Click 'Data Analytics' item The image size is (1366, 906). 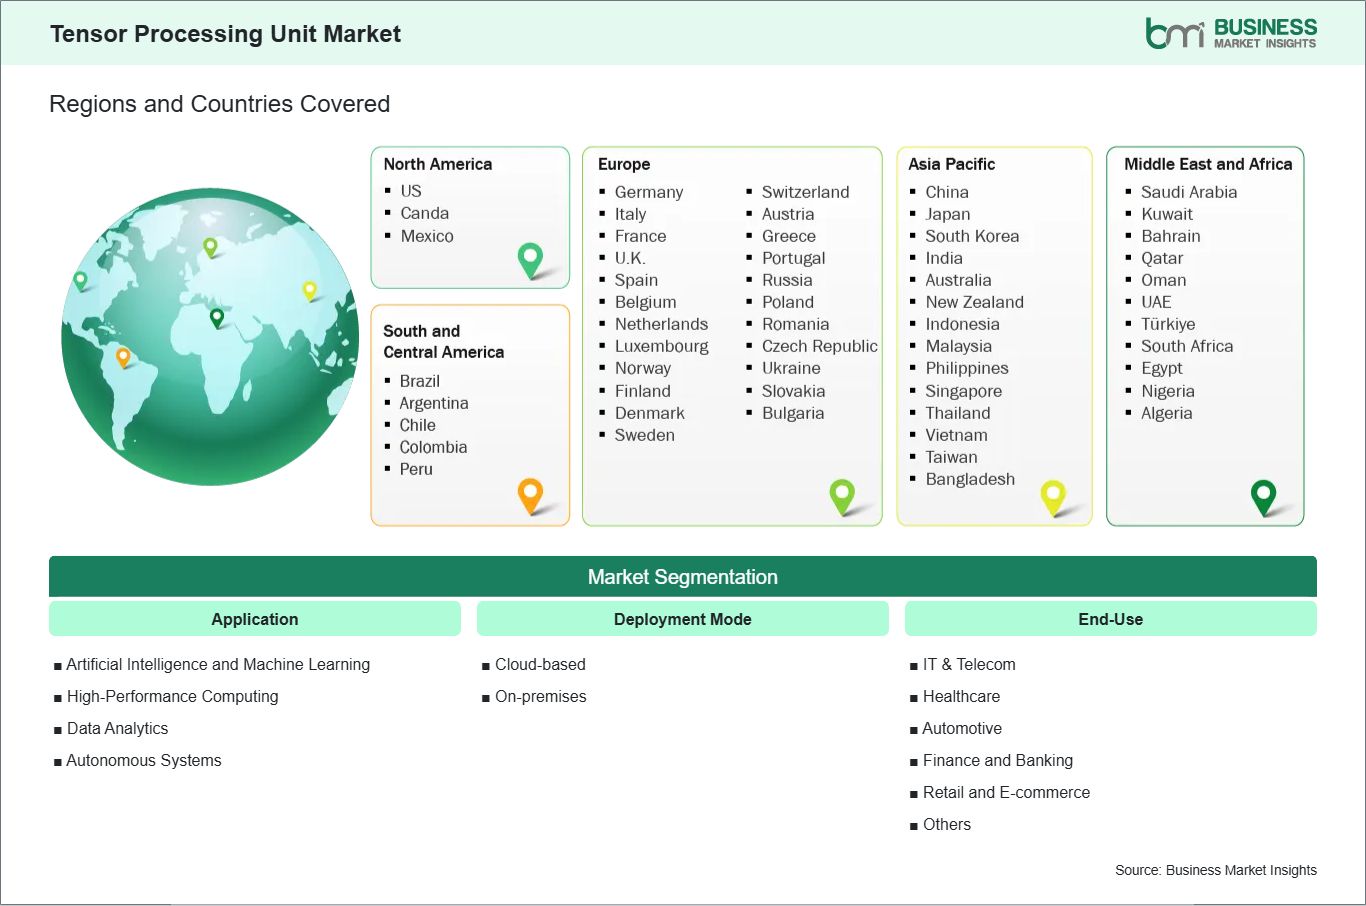[117, 728]
